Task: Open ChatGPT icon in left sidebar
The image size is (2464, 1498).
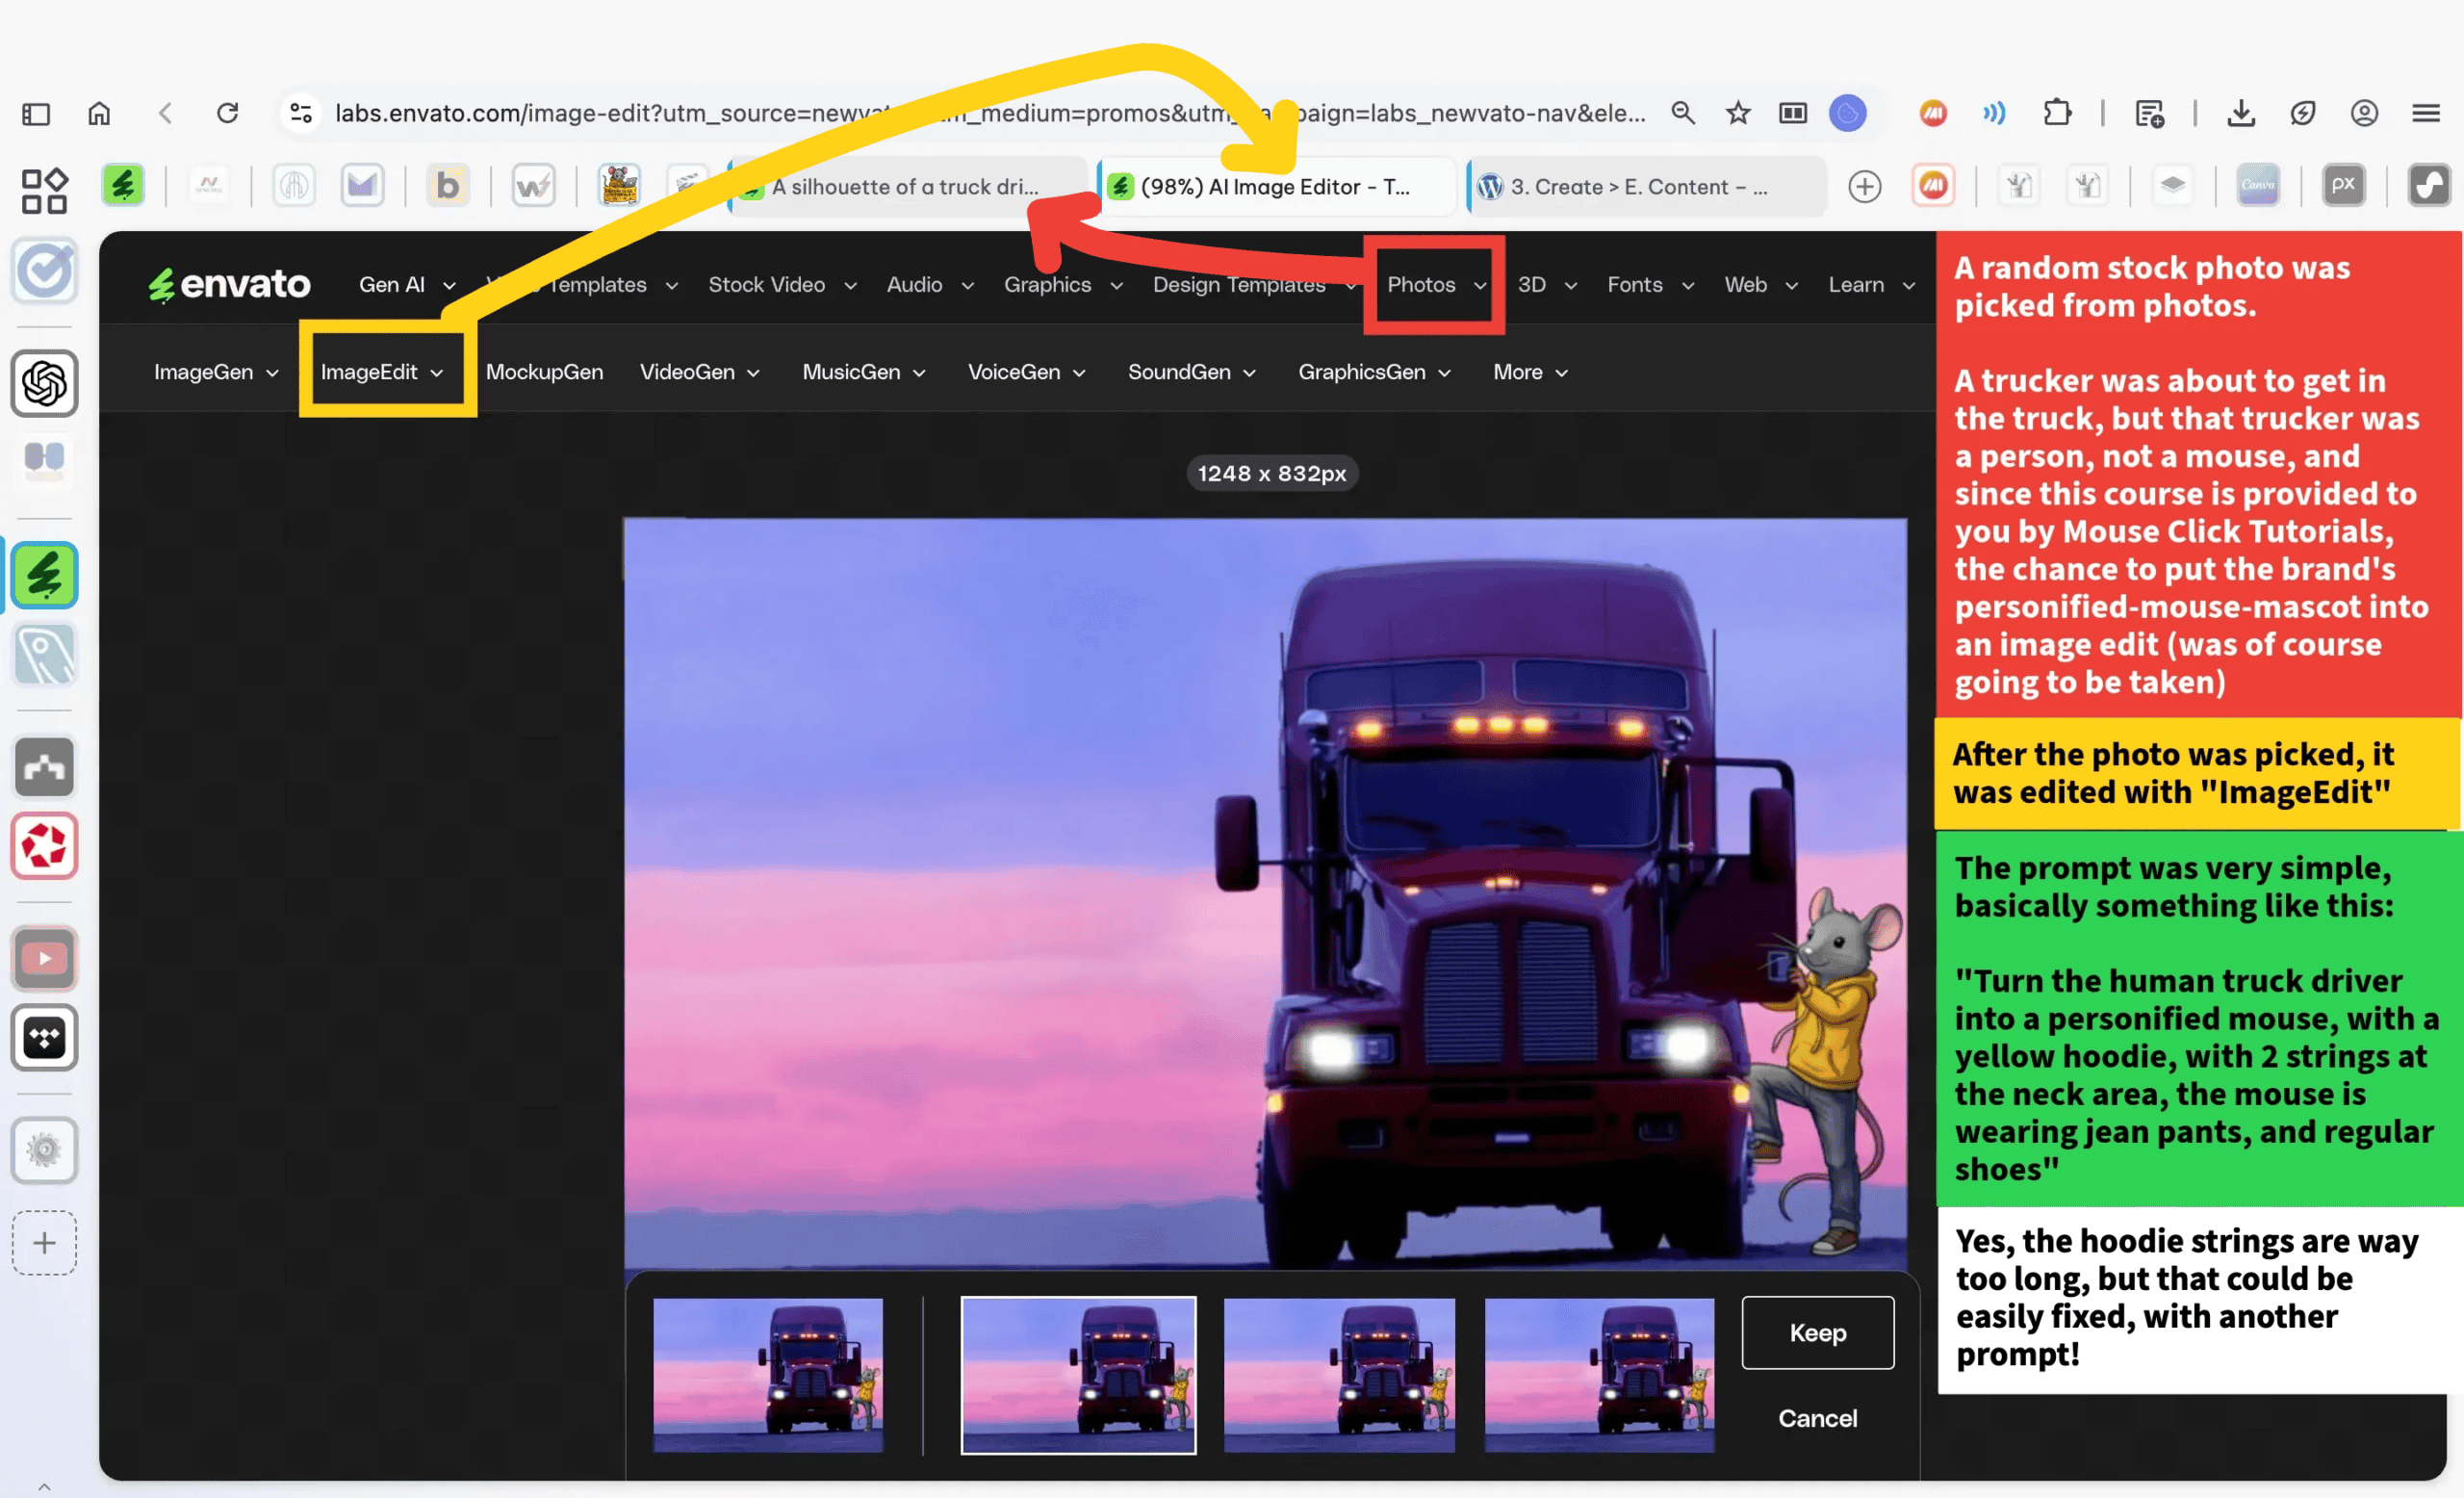Action: pyautogui.click(x=44, y=383)
